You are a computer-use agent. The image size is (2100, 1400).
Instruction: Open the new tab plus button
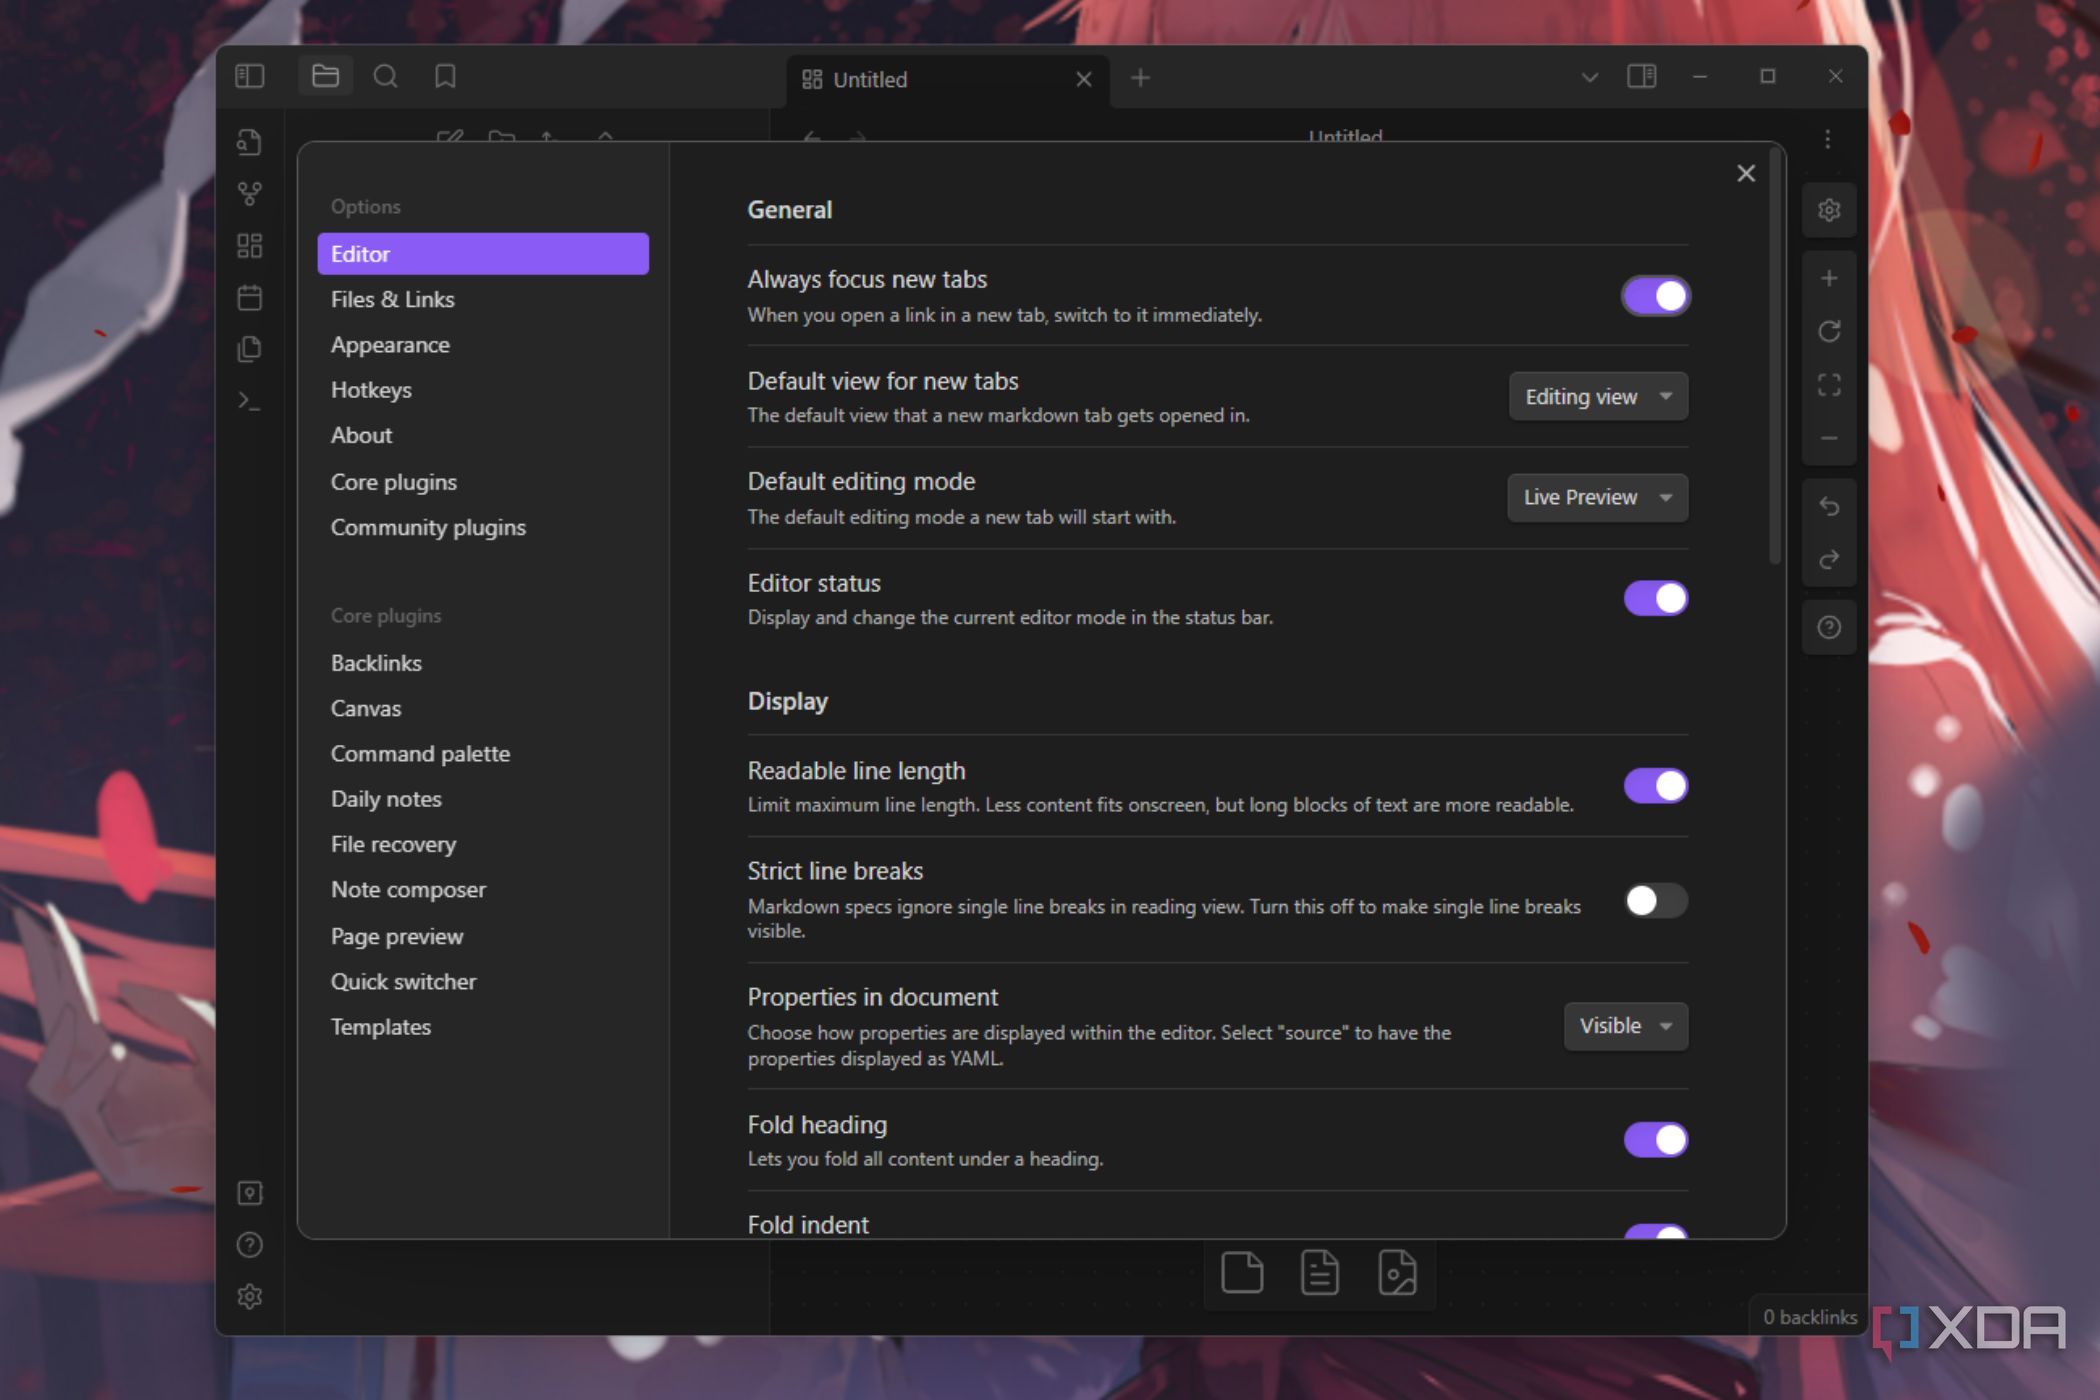point(1140,78)
